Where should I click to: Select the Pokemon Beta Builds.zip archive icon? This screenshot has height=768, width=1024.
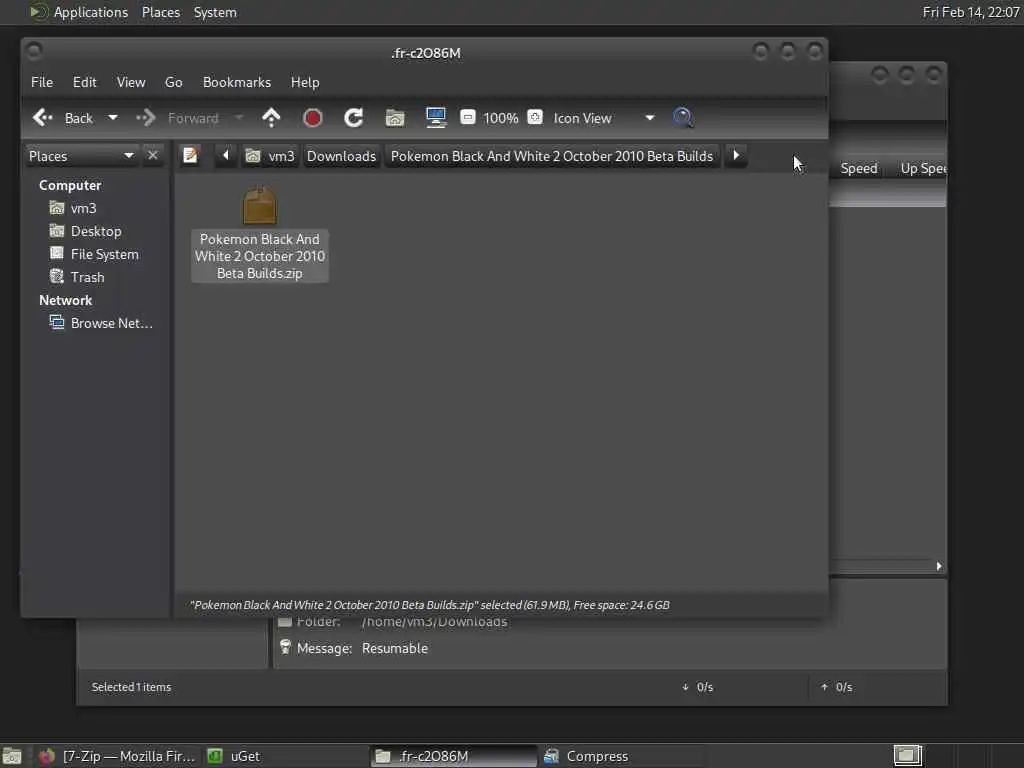(x=260, y=206)
